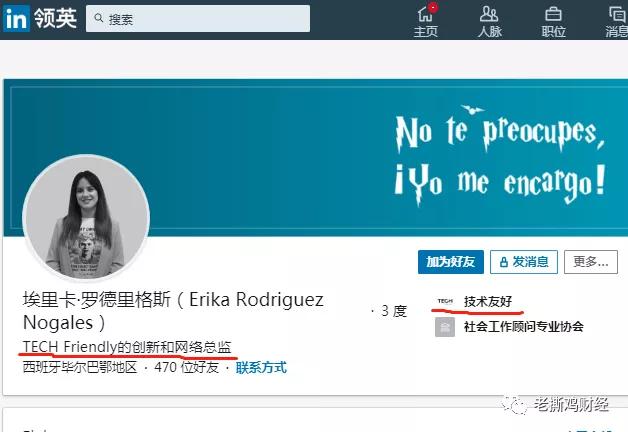The height and width of the screenshot is (432, 628).
Task: Click the search magnifier icon
Action: click(x=99, y=18)
